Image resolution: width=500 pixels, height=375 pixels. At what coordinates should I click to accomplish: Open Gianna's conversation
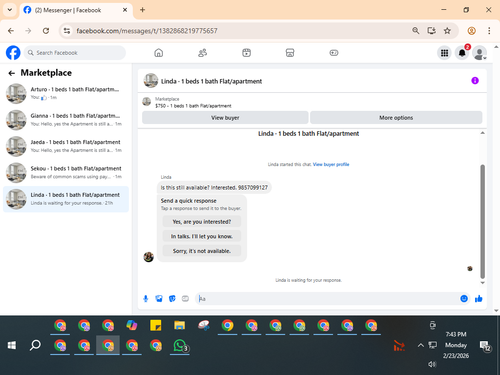pyautogui.click(x=66, y=120)
